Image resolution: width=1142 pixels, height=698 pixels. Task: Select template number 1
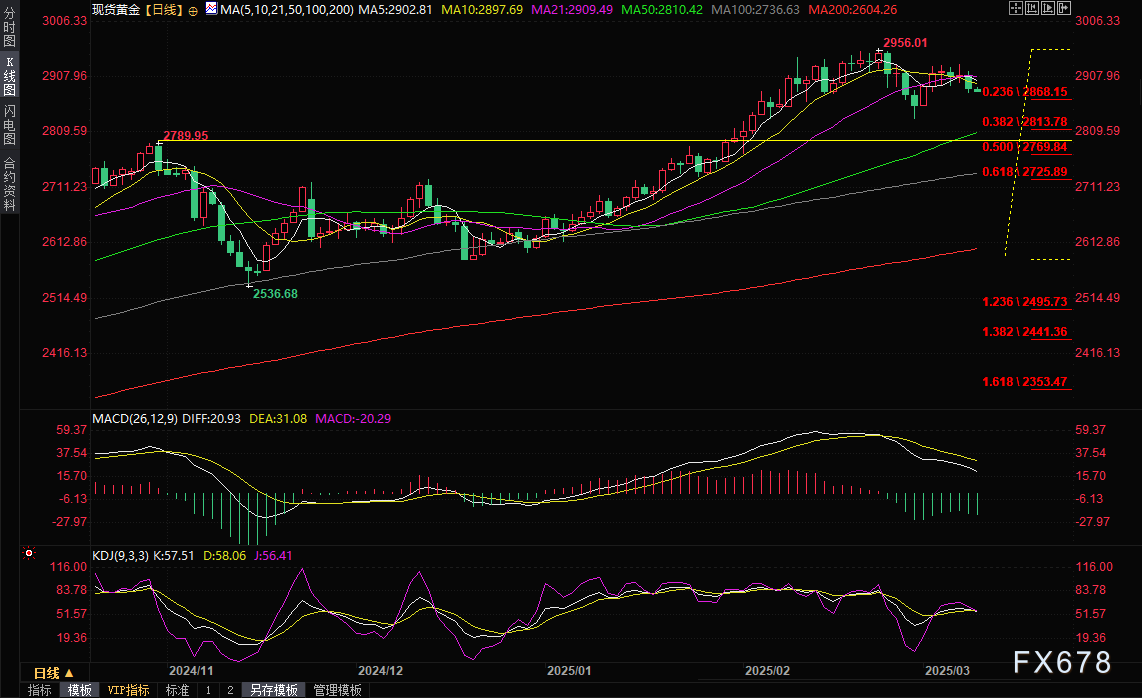tap(208, 690)
